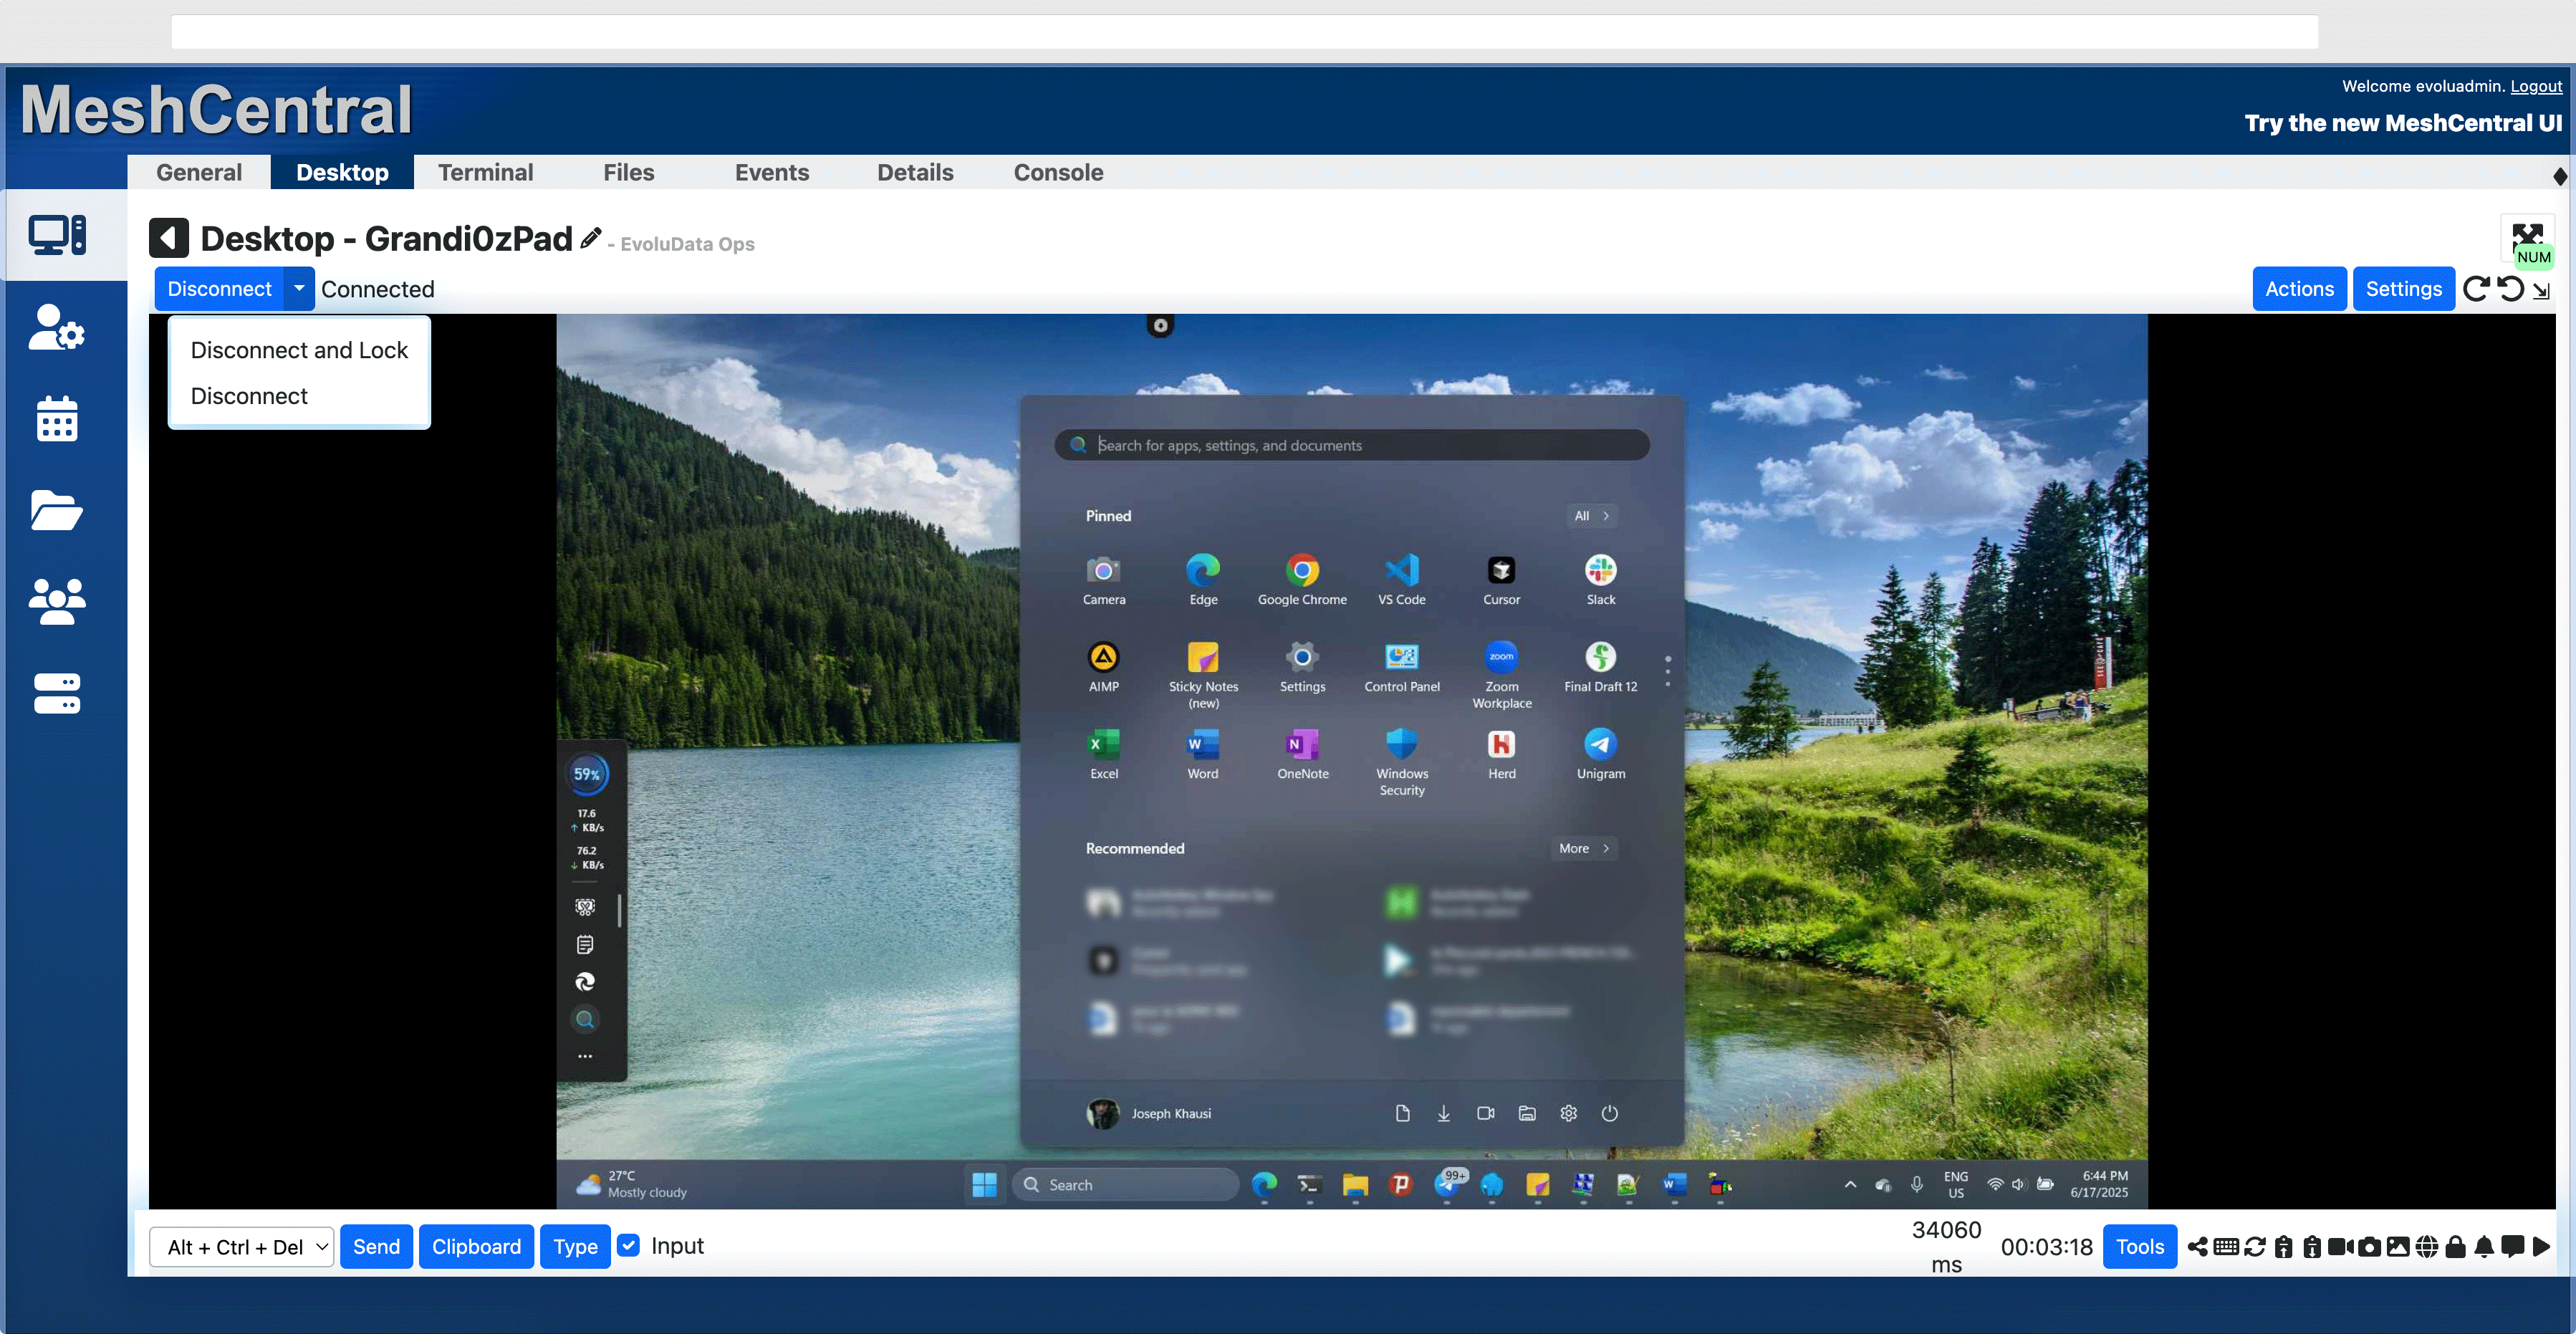Open My Account in the sidebar
This screenshot has width=2576, height=1334.
57,327
